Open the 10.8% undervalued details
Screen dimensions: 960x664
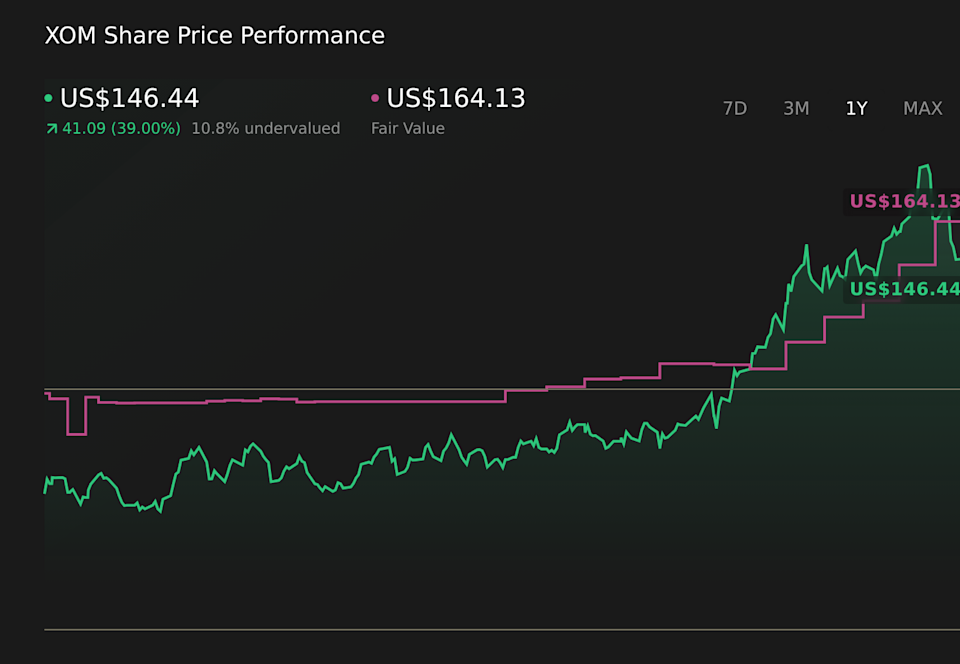tap(265, 128)
